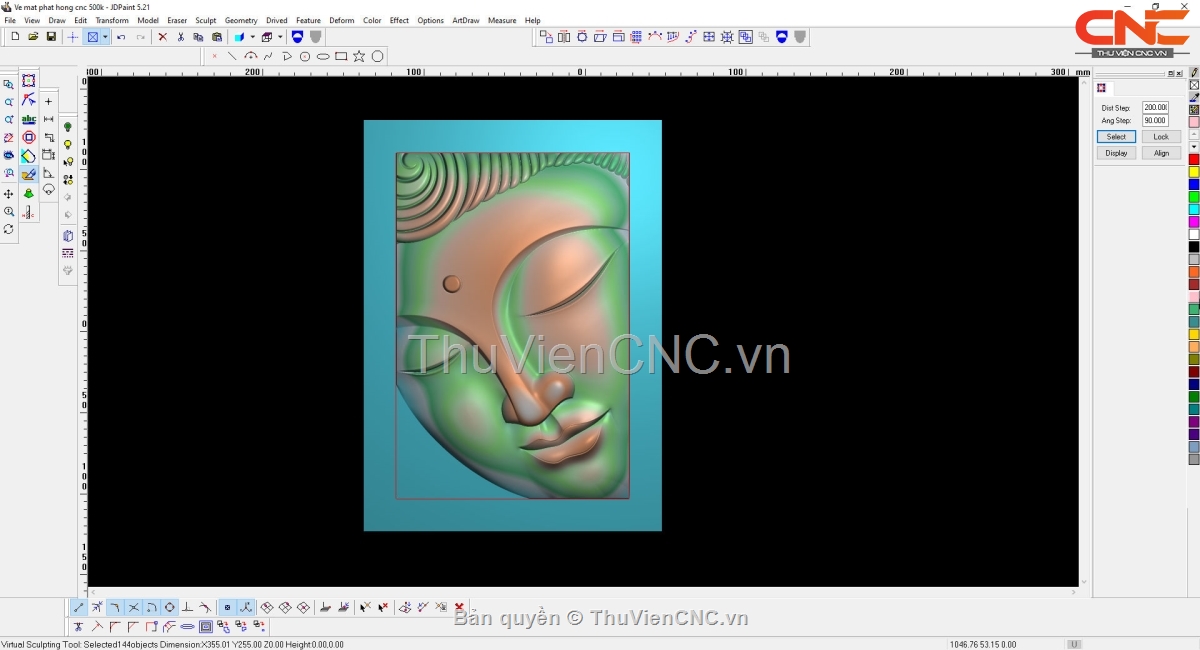Select the star shape drawing tool
1200x650 pixels.
click(359, 56)
